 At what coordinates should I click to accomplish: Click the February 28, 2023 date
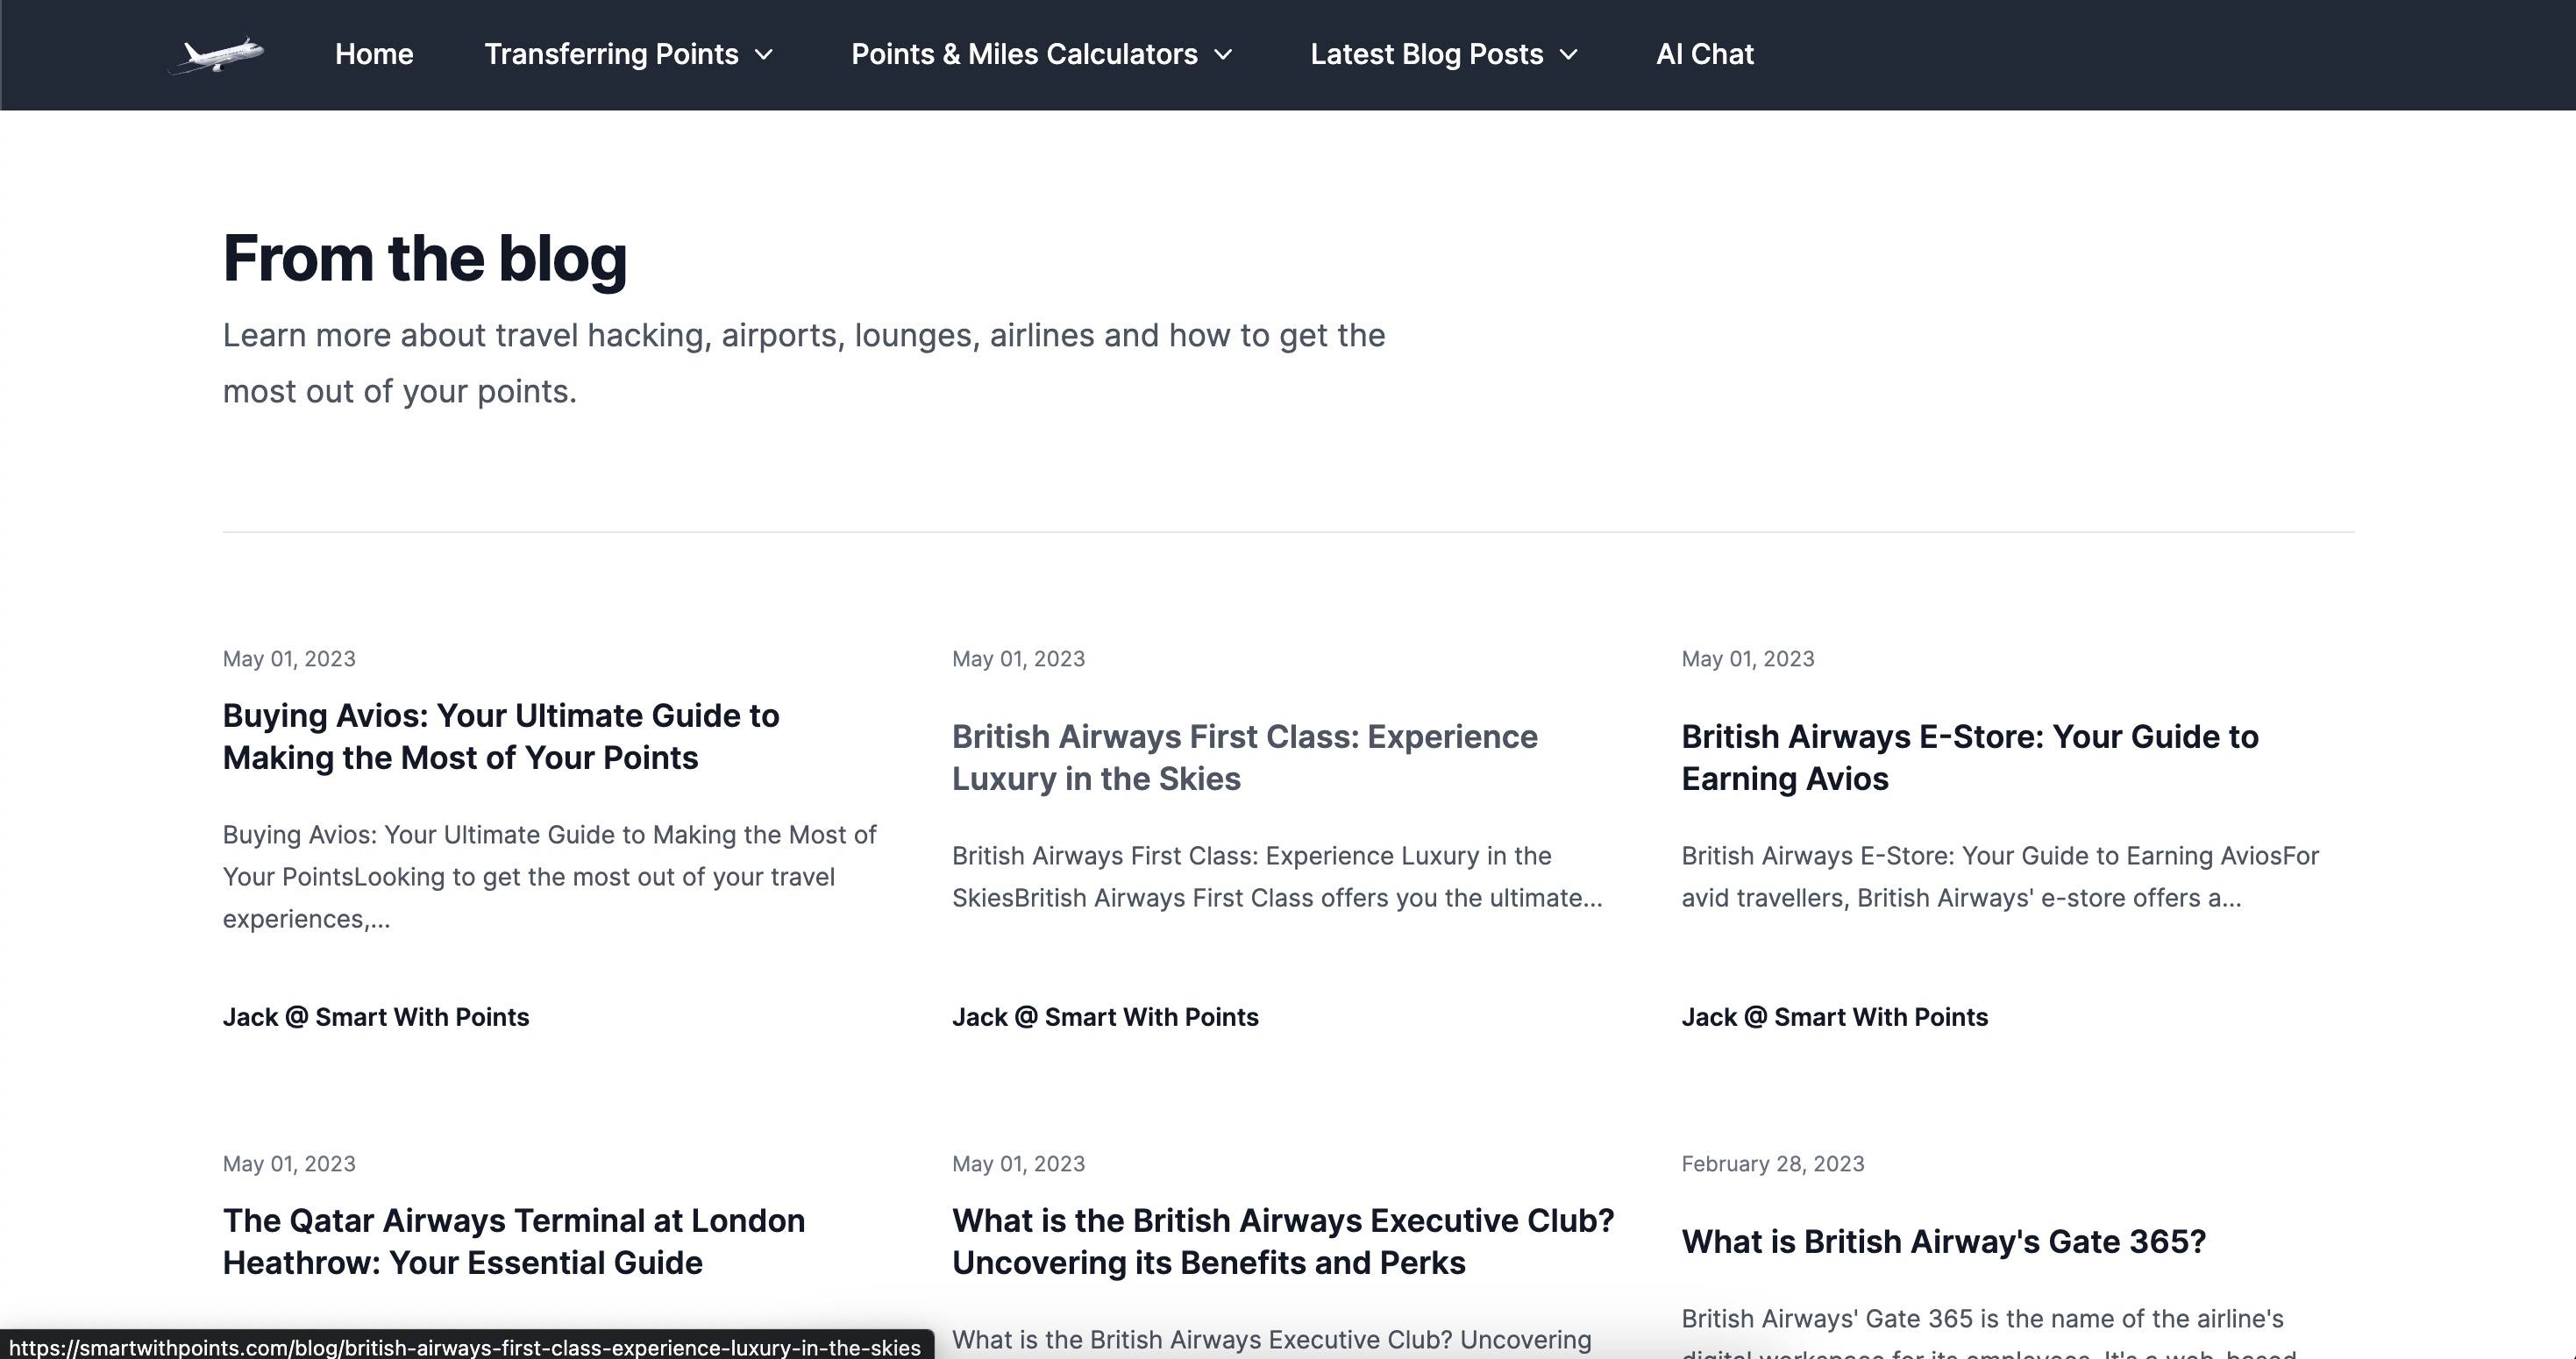[x=1772, y=1164]
